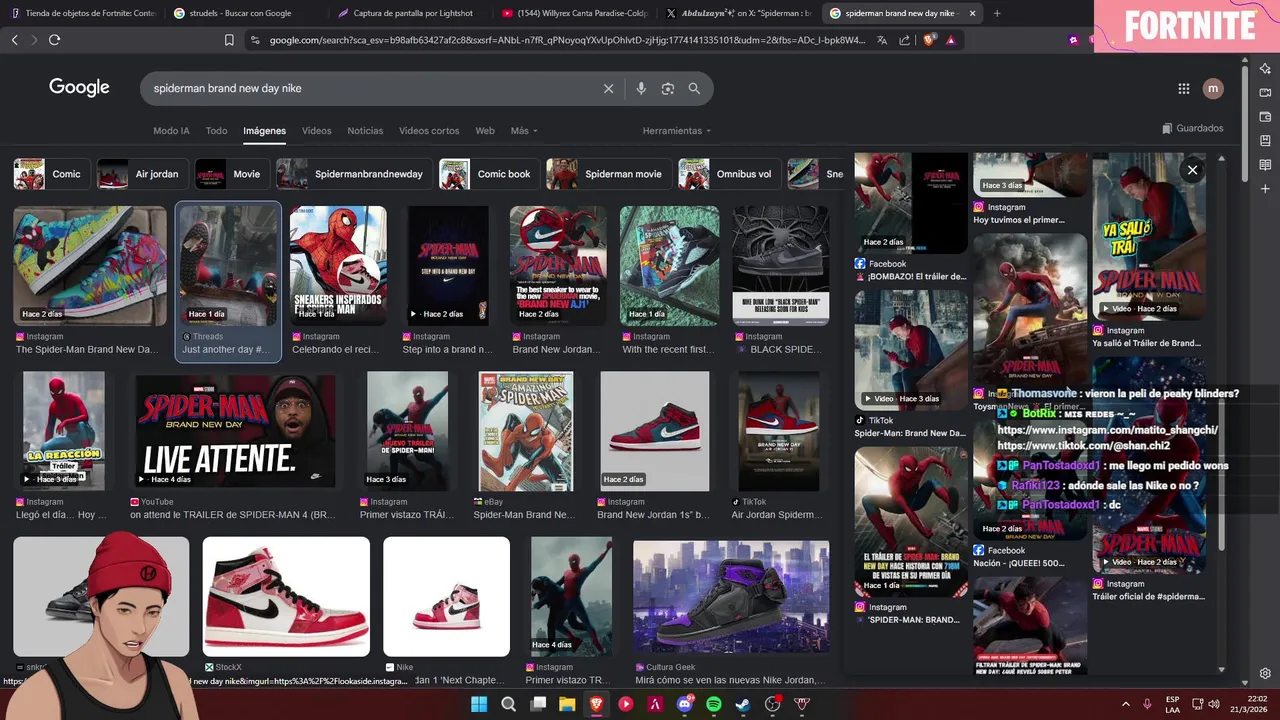Open Steam from the taskbar
The image size is (1280, 720).
point(743,704)
